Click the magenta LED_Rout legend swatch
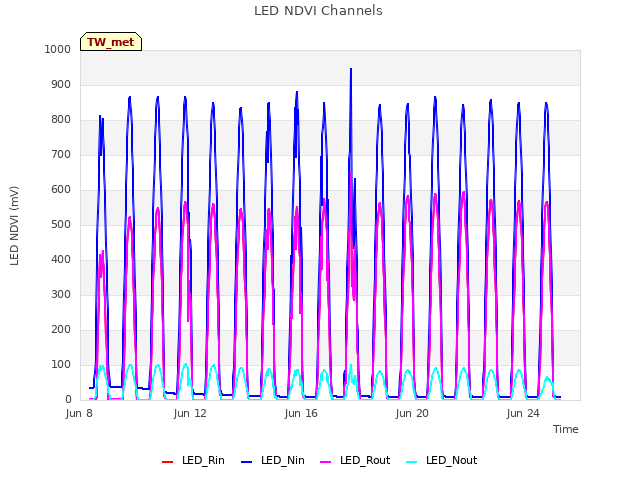The height and width of the screenshot is (480, 640). (x=326, y=462)
